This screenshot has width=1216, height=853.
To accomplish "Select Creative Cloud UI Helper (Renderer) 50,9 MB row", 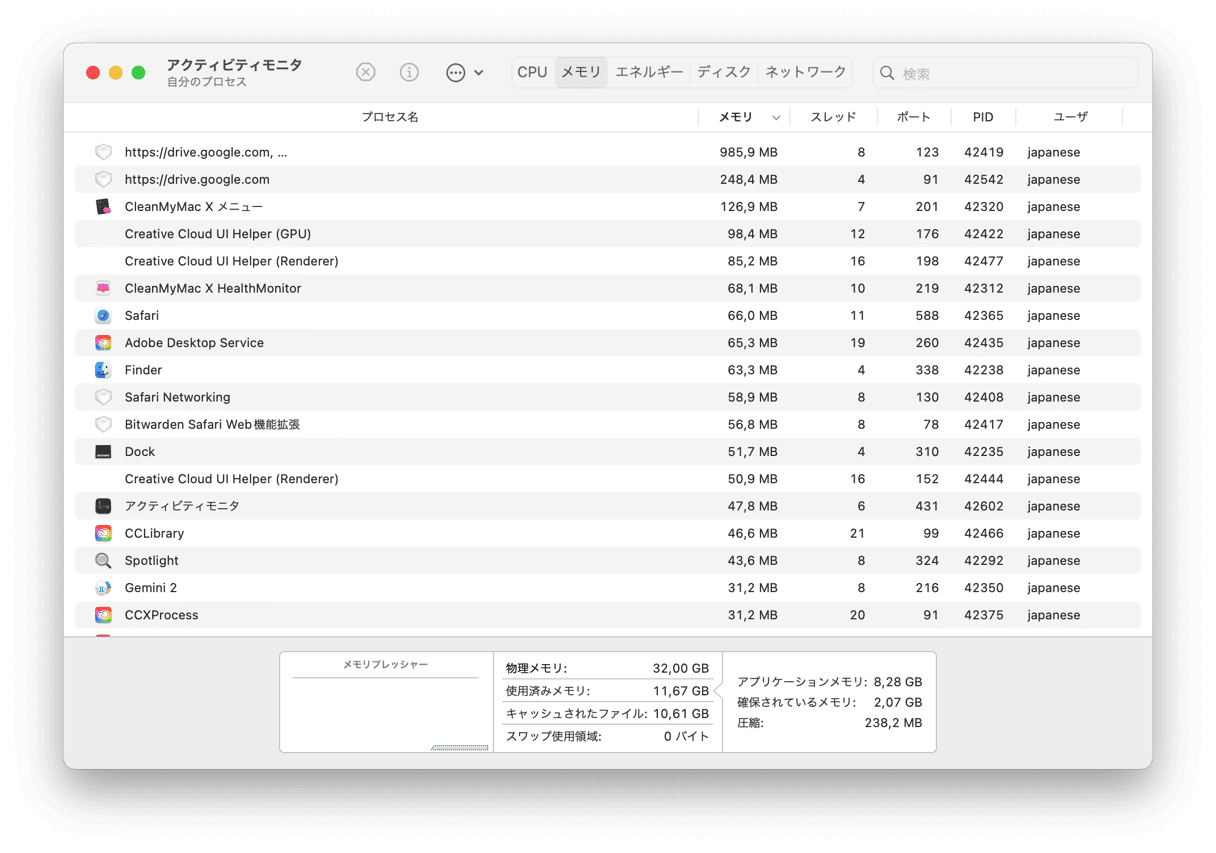I will [608, 479].
